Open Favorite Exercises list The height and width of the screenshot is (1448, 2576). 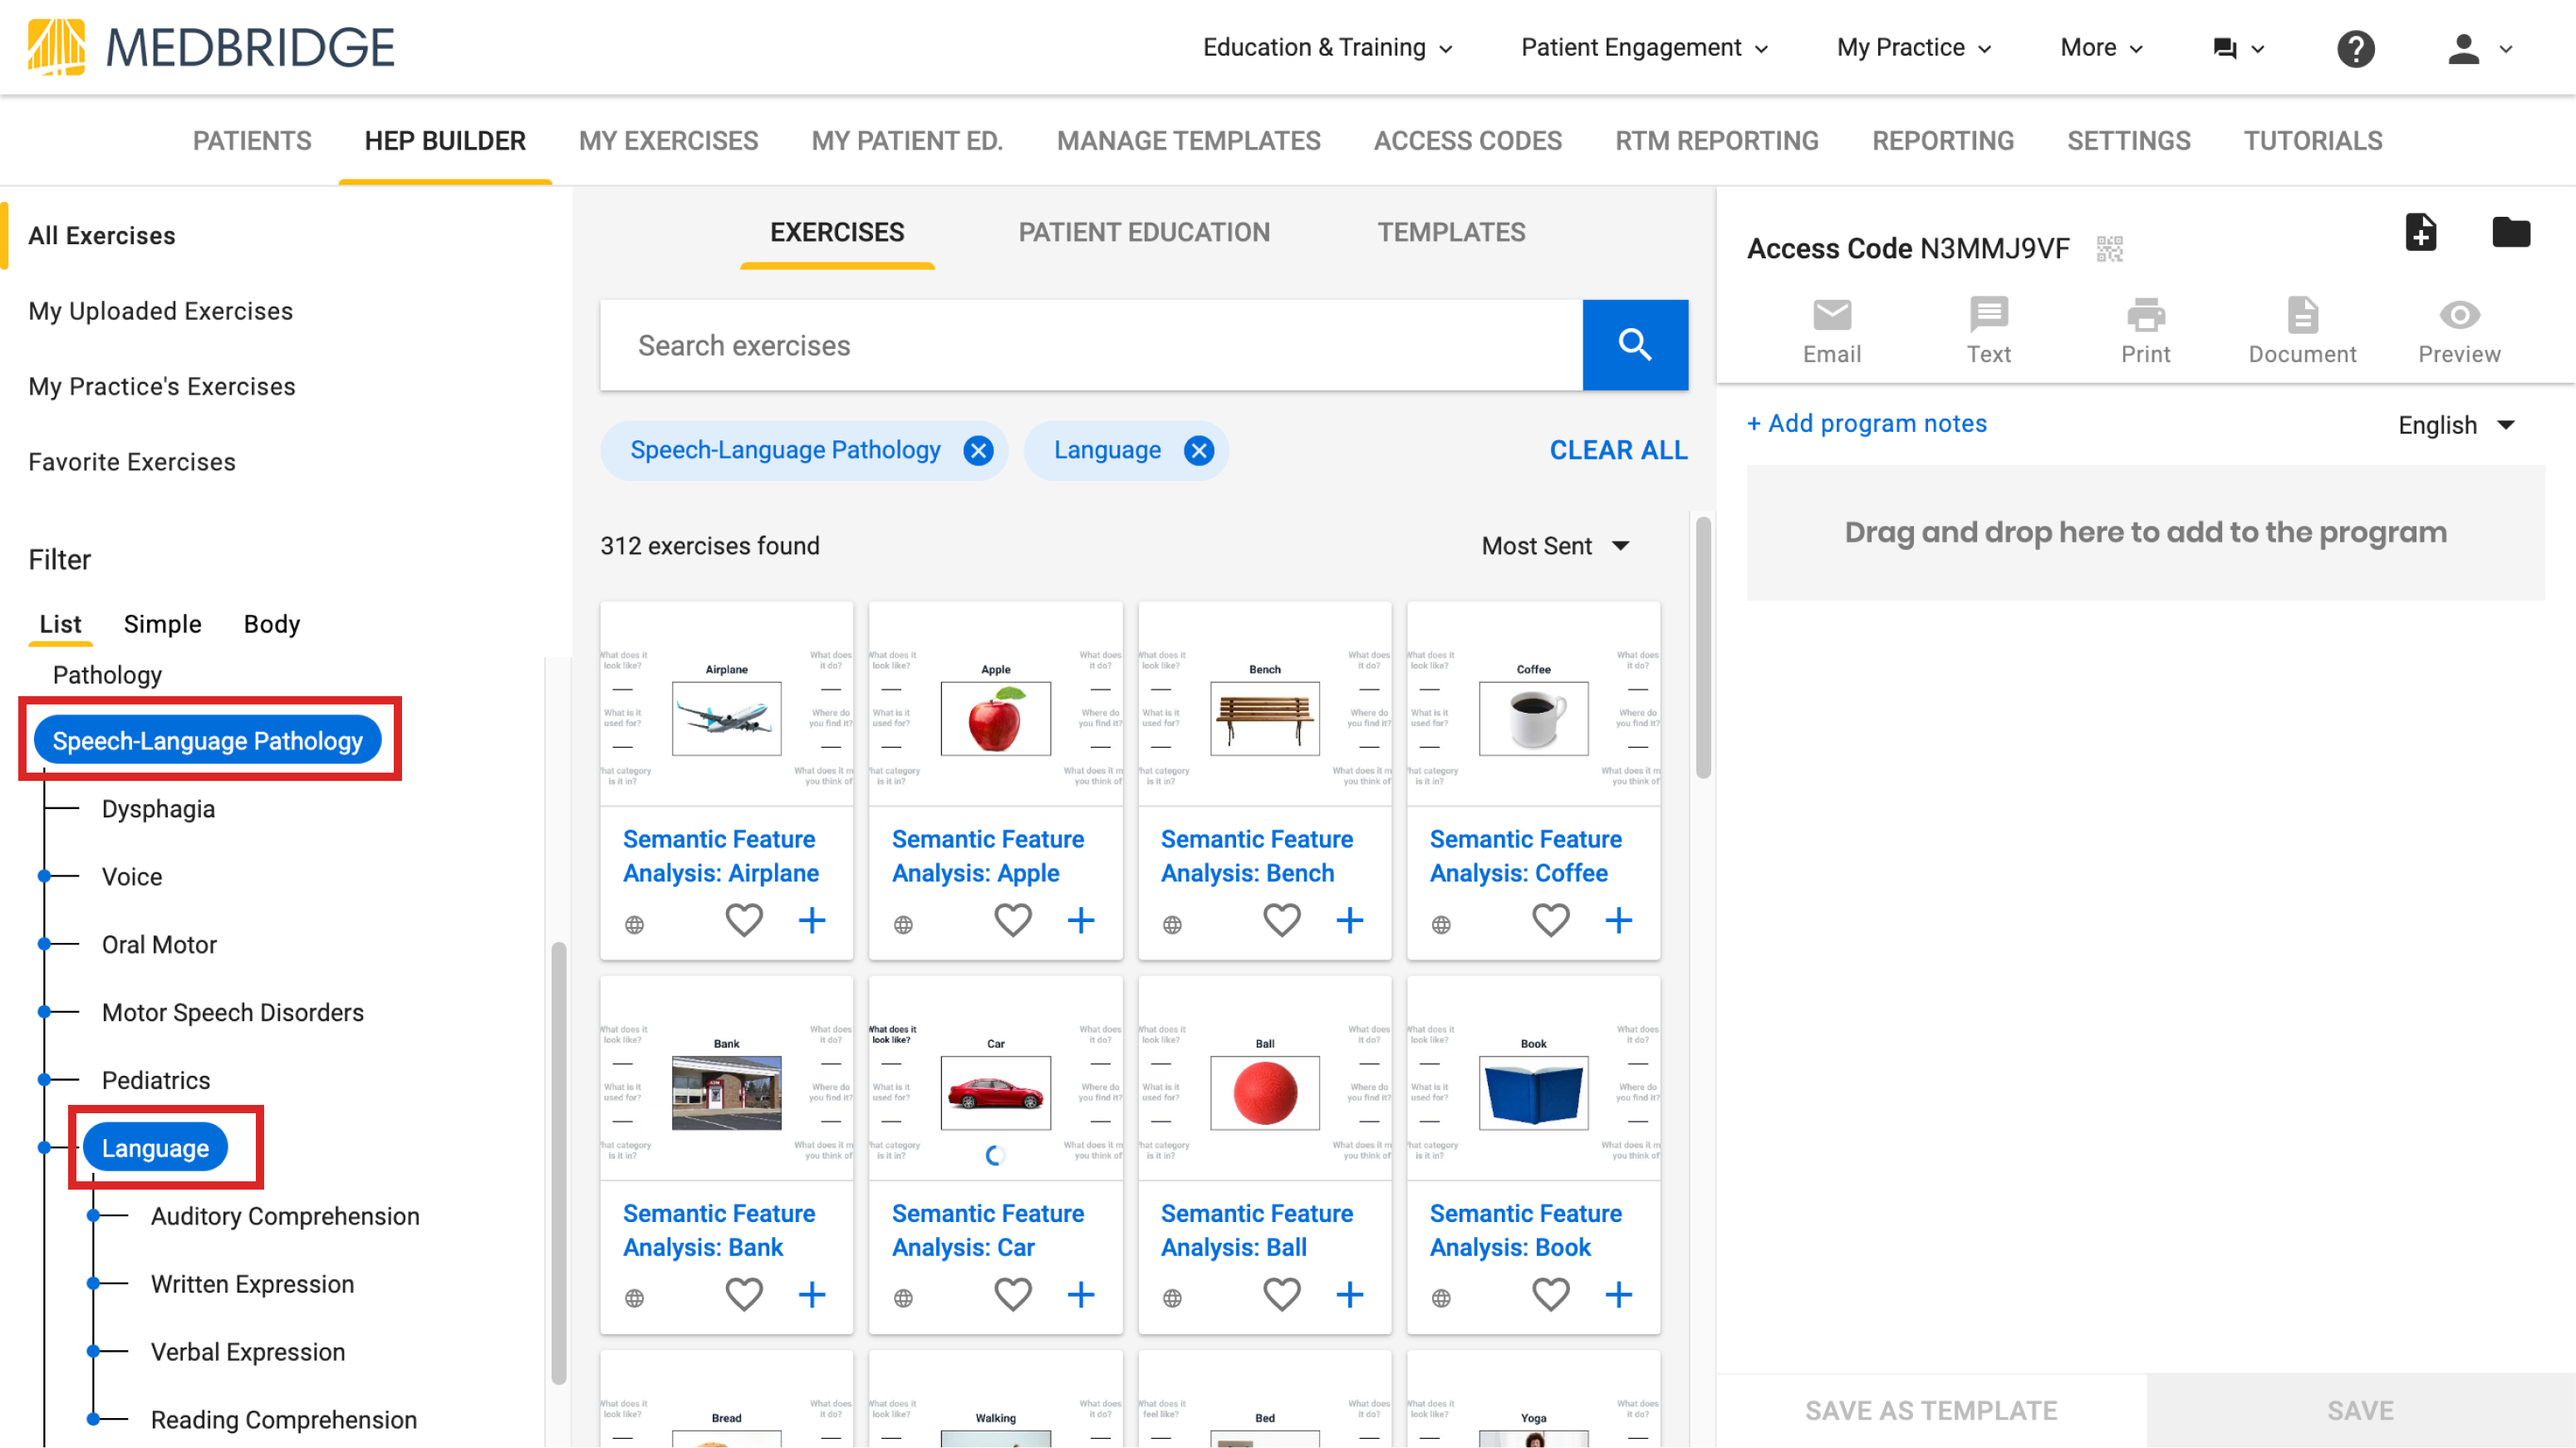point(132,462)
